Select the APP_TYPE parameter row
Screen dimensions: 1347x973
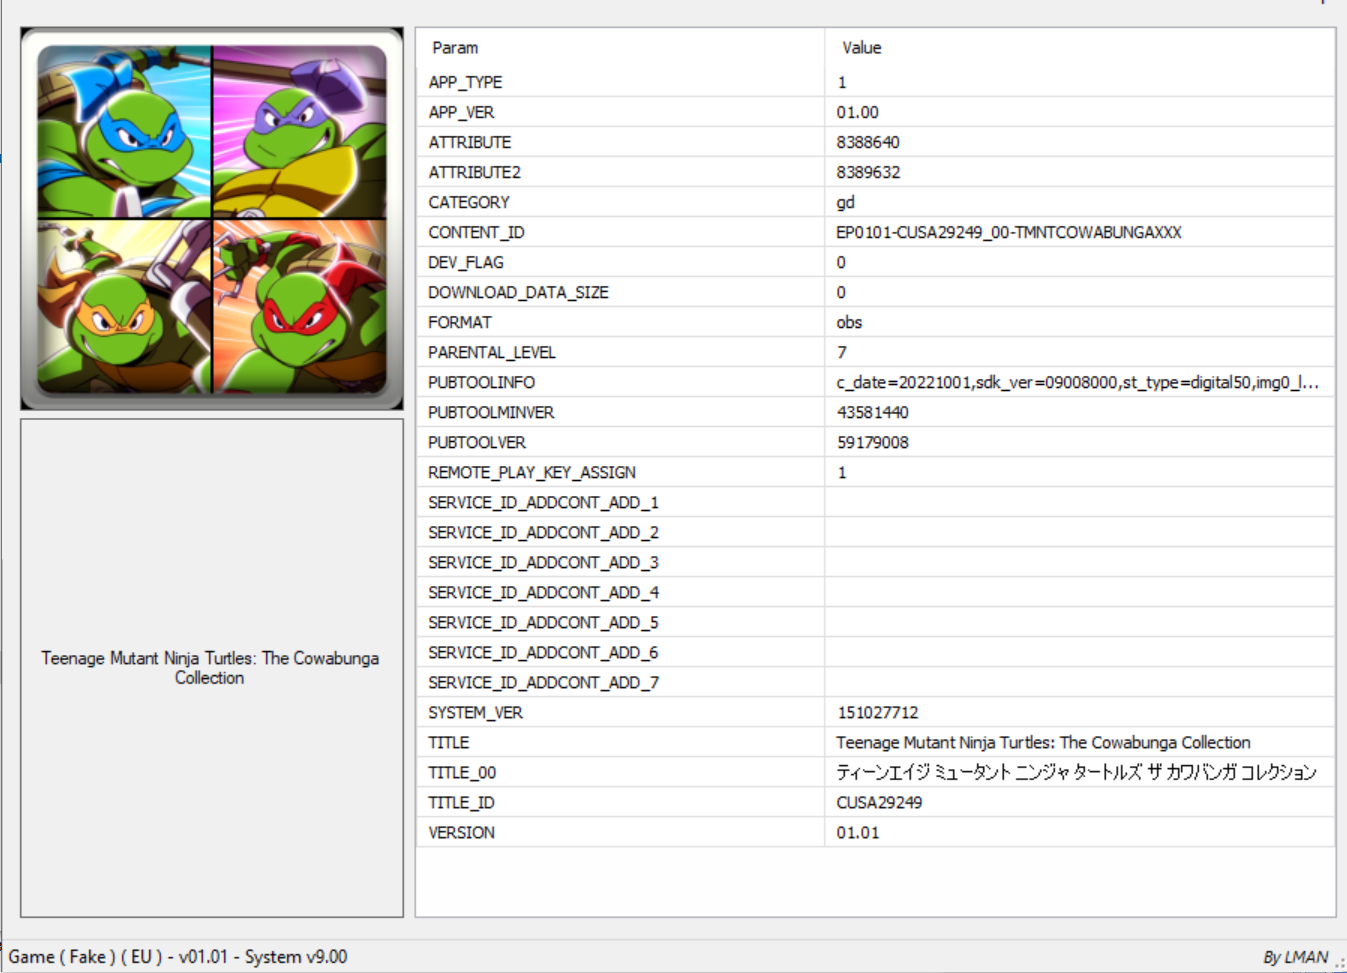[876, 82]
